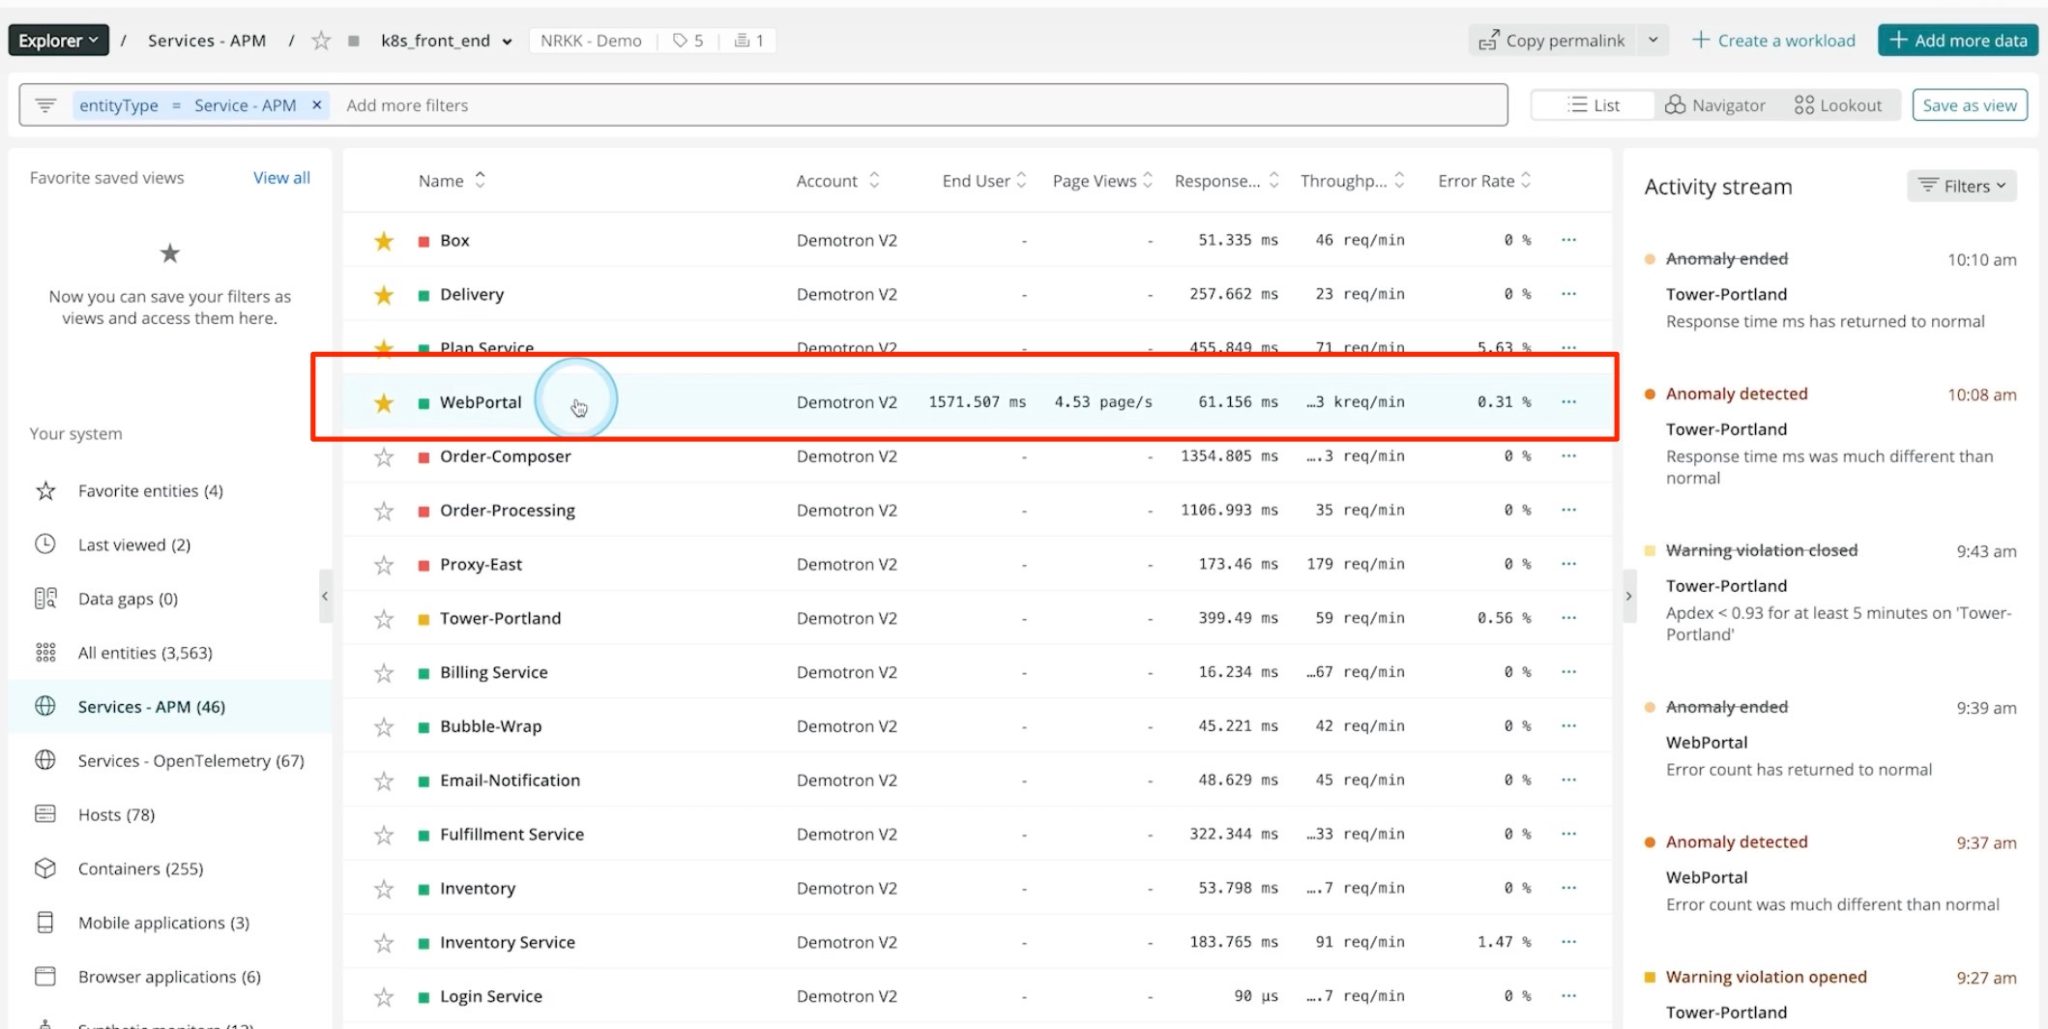Toggle the favorite star for Order-Composer
This screenshot has width=2048, height=1029.
coord(383,456)
